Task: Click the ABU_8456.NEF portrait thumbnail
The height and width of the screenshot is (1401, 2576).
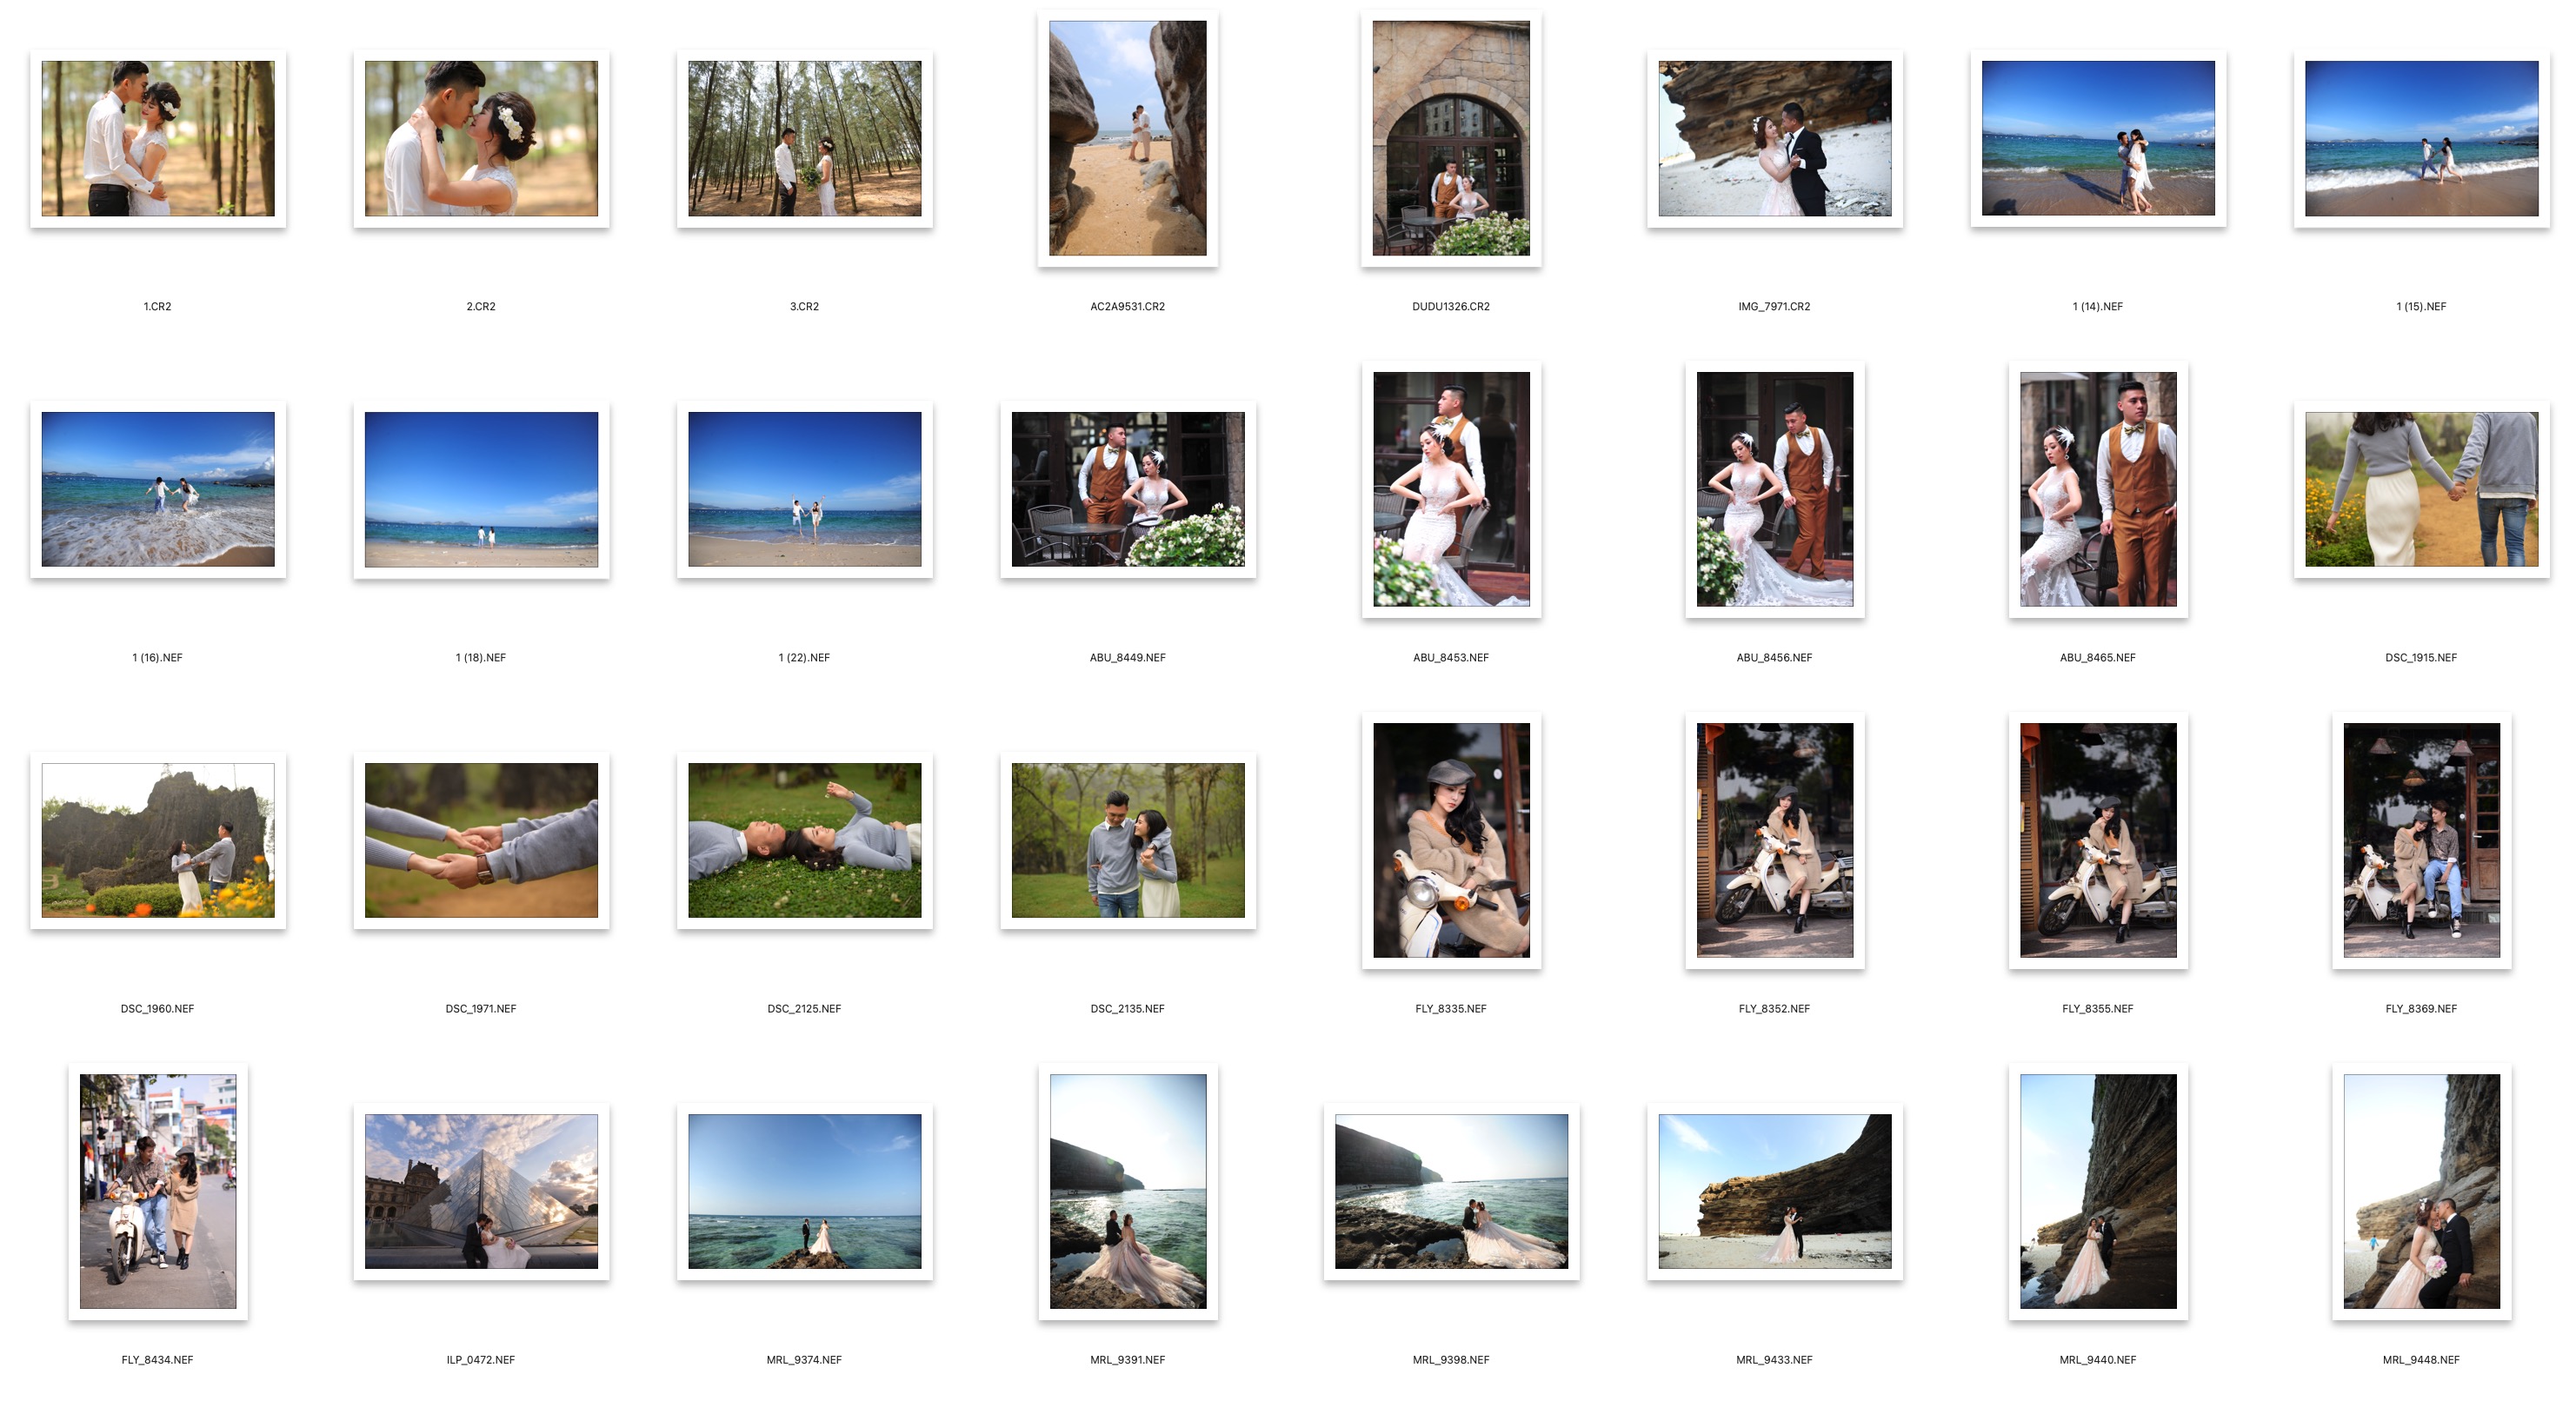Action: coord(1774,489)
